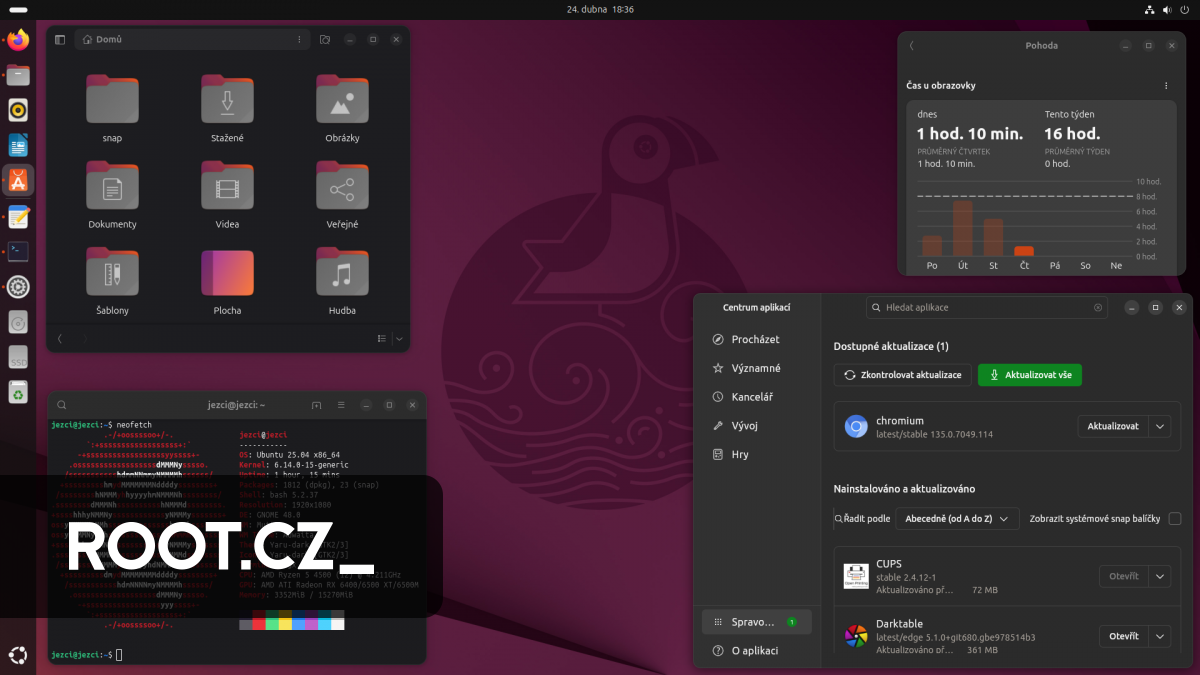The width and height of the screenshot is (1200, 675).
Task: Toggle the list view icon in Files window
Action: [x=381, y=339]
